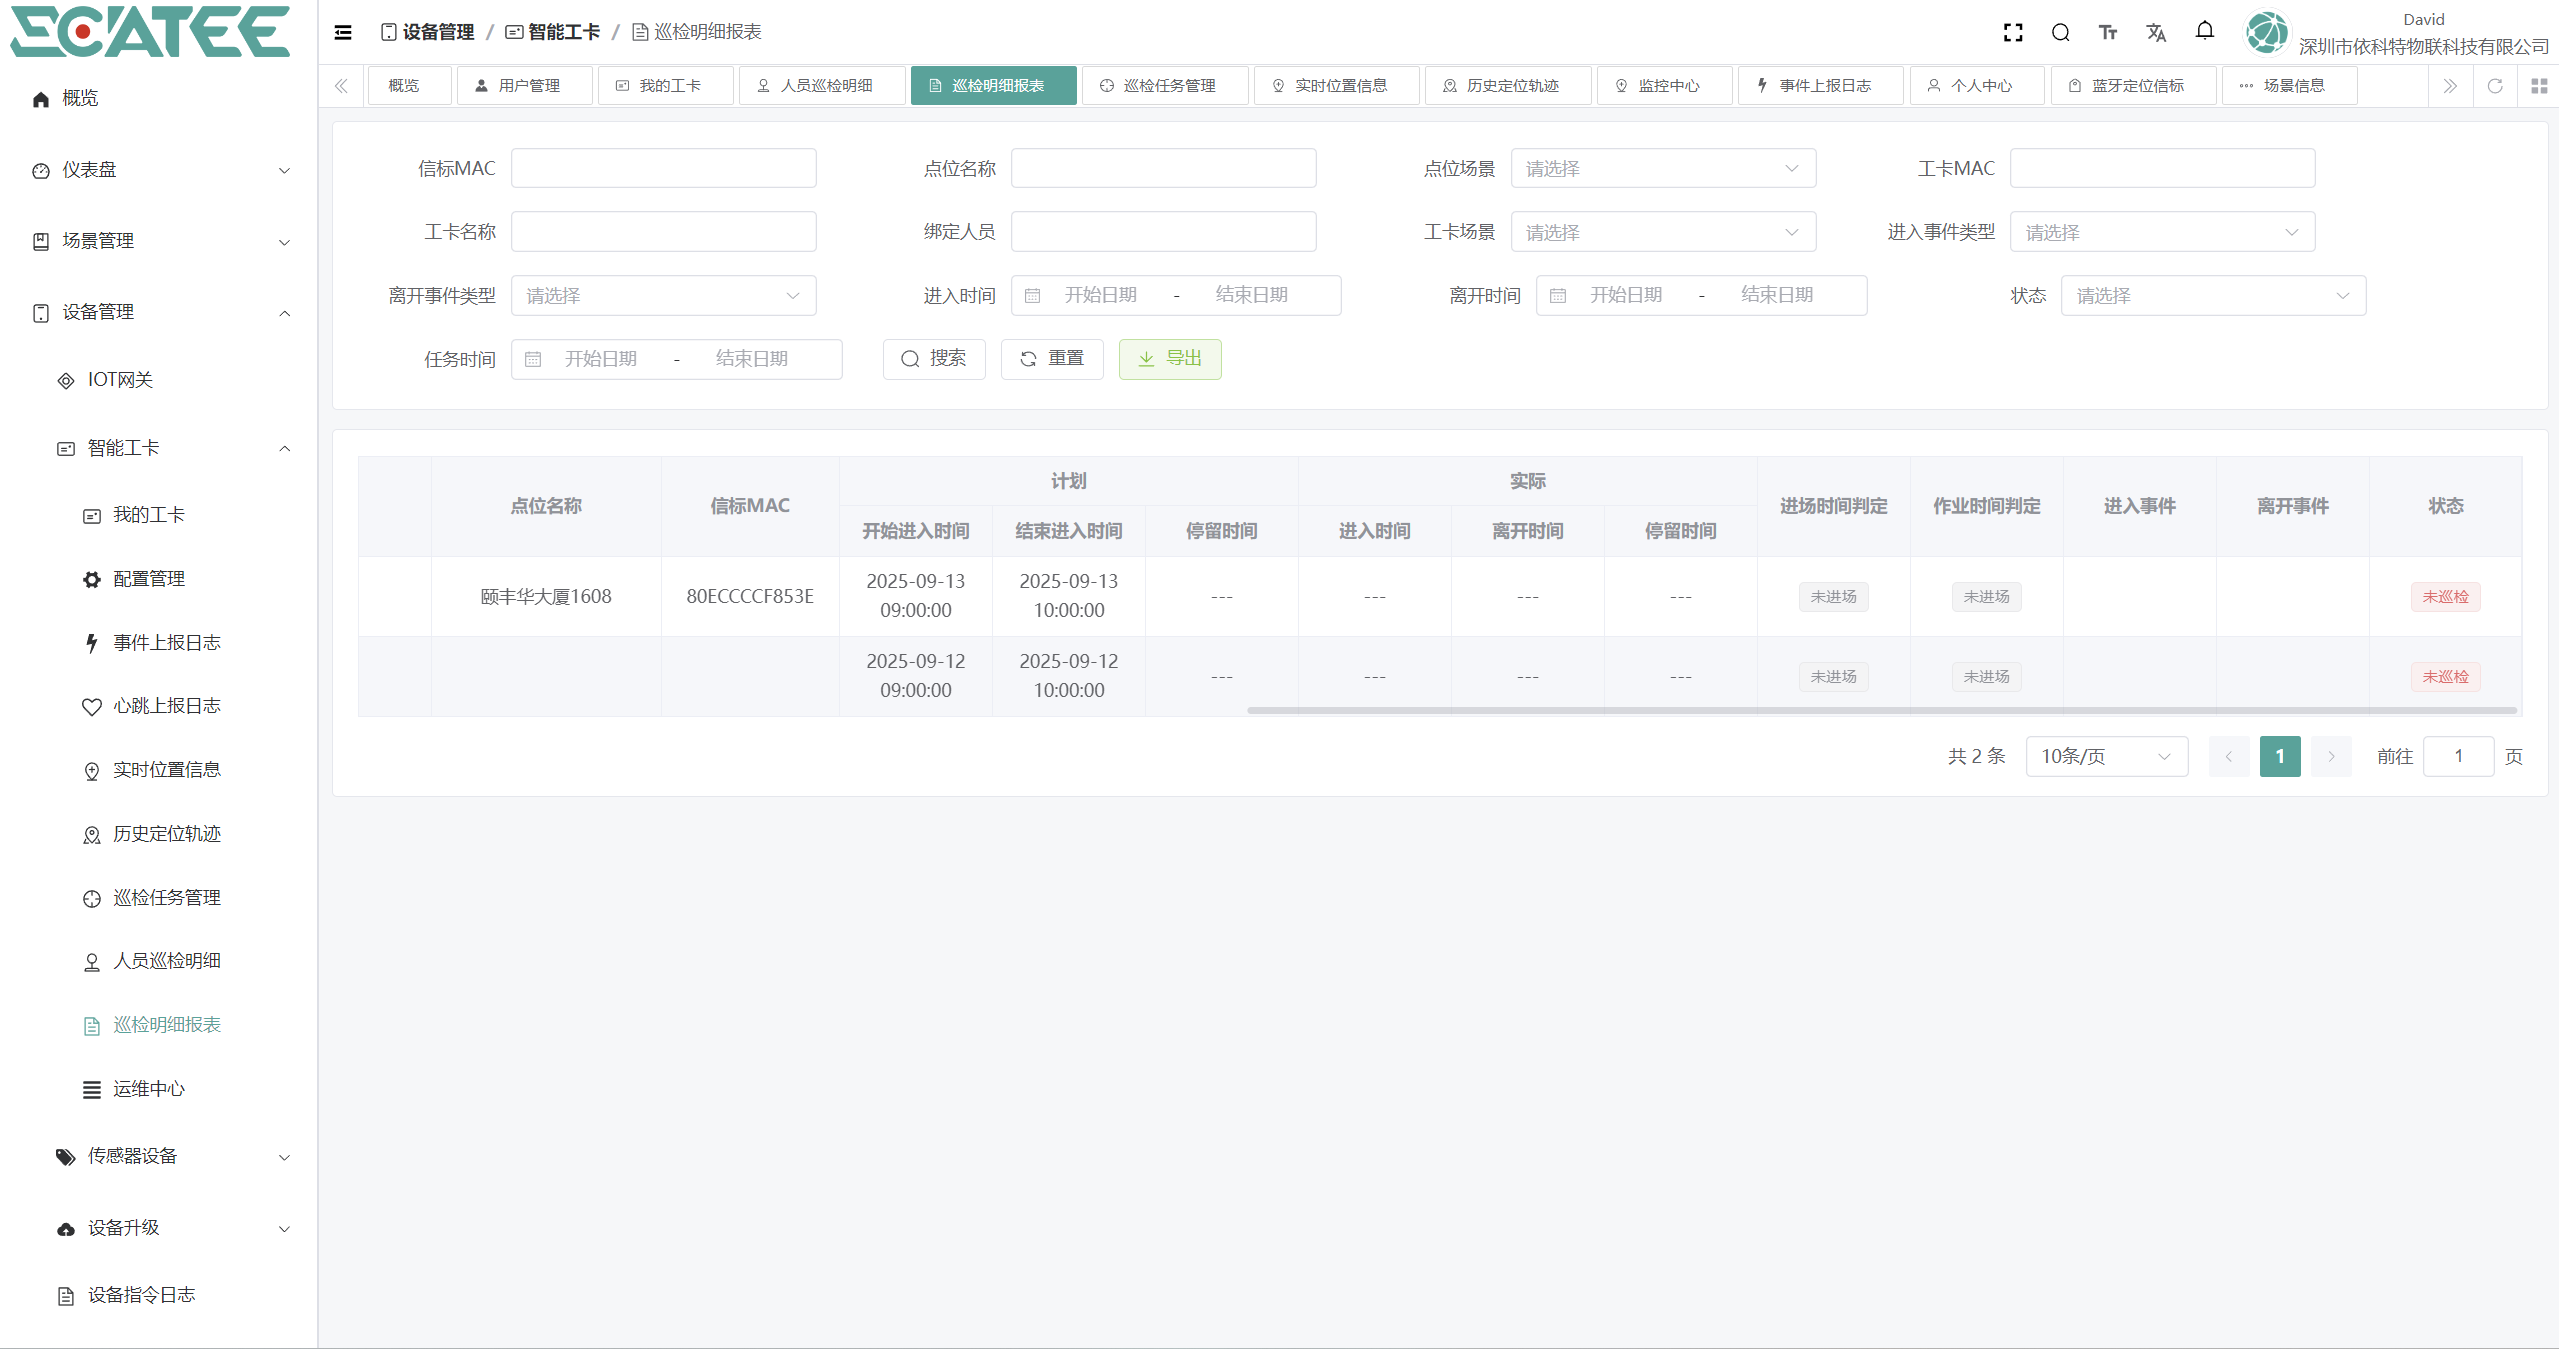Open the header search magnifier icon
This screenshot has height=1349, width=2559.
click(x=2061, y=33)
